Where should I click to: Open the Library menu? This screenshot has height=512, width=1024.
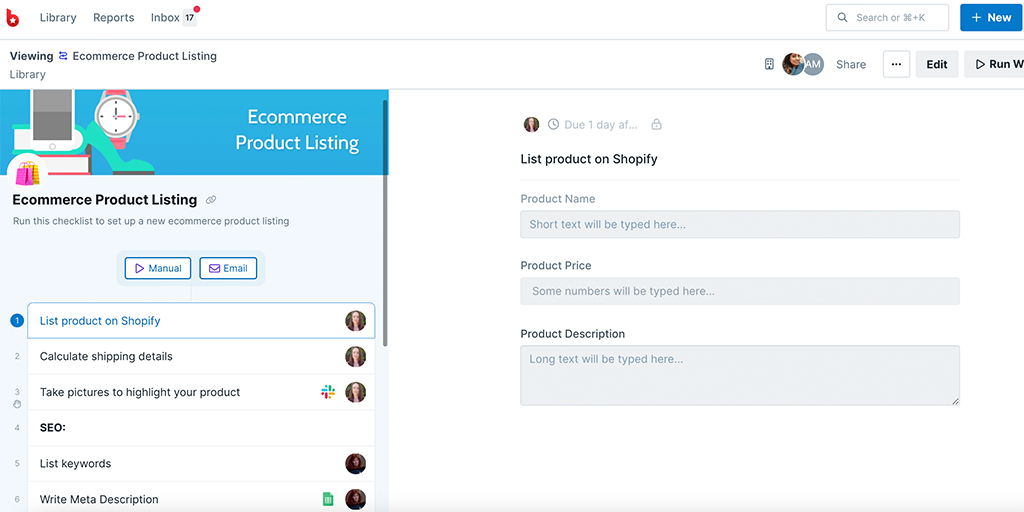tap(58, 18)
